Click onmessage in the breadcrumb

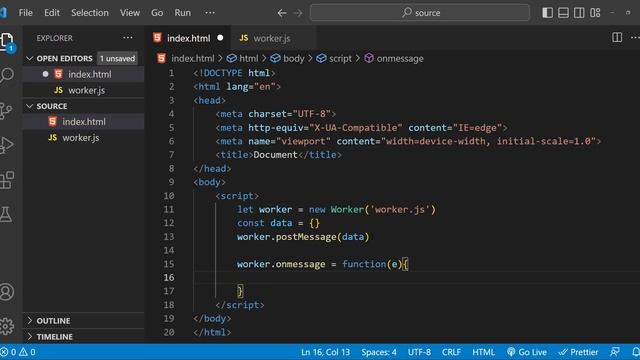[399, 58]
